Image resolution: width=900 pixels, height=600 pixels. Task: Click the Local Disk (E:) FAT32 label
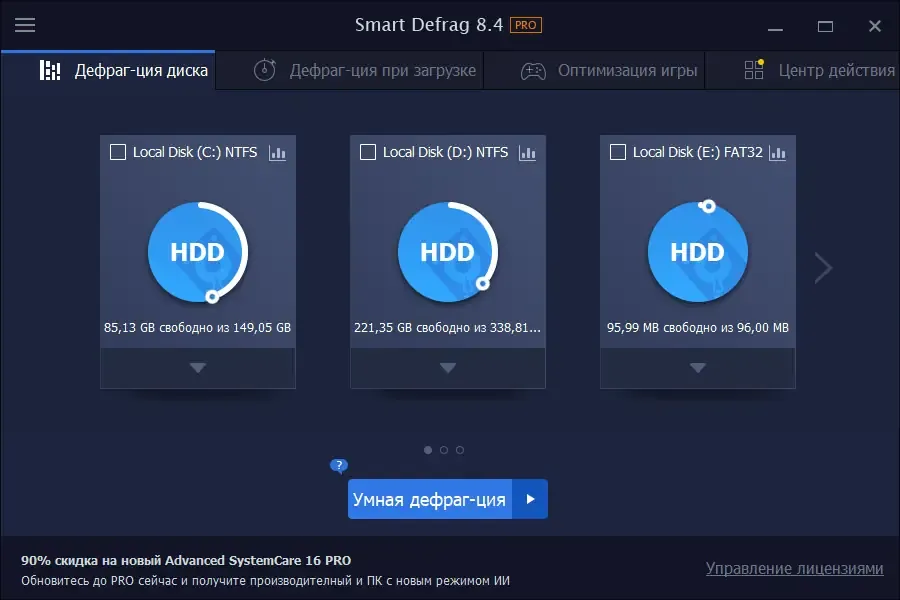click(698, 152)
